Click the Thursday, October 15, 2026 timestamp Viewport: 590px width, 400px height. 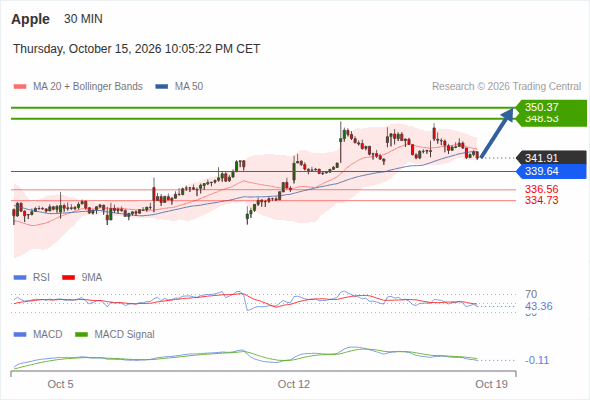click(137, 49)
